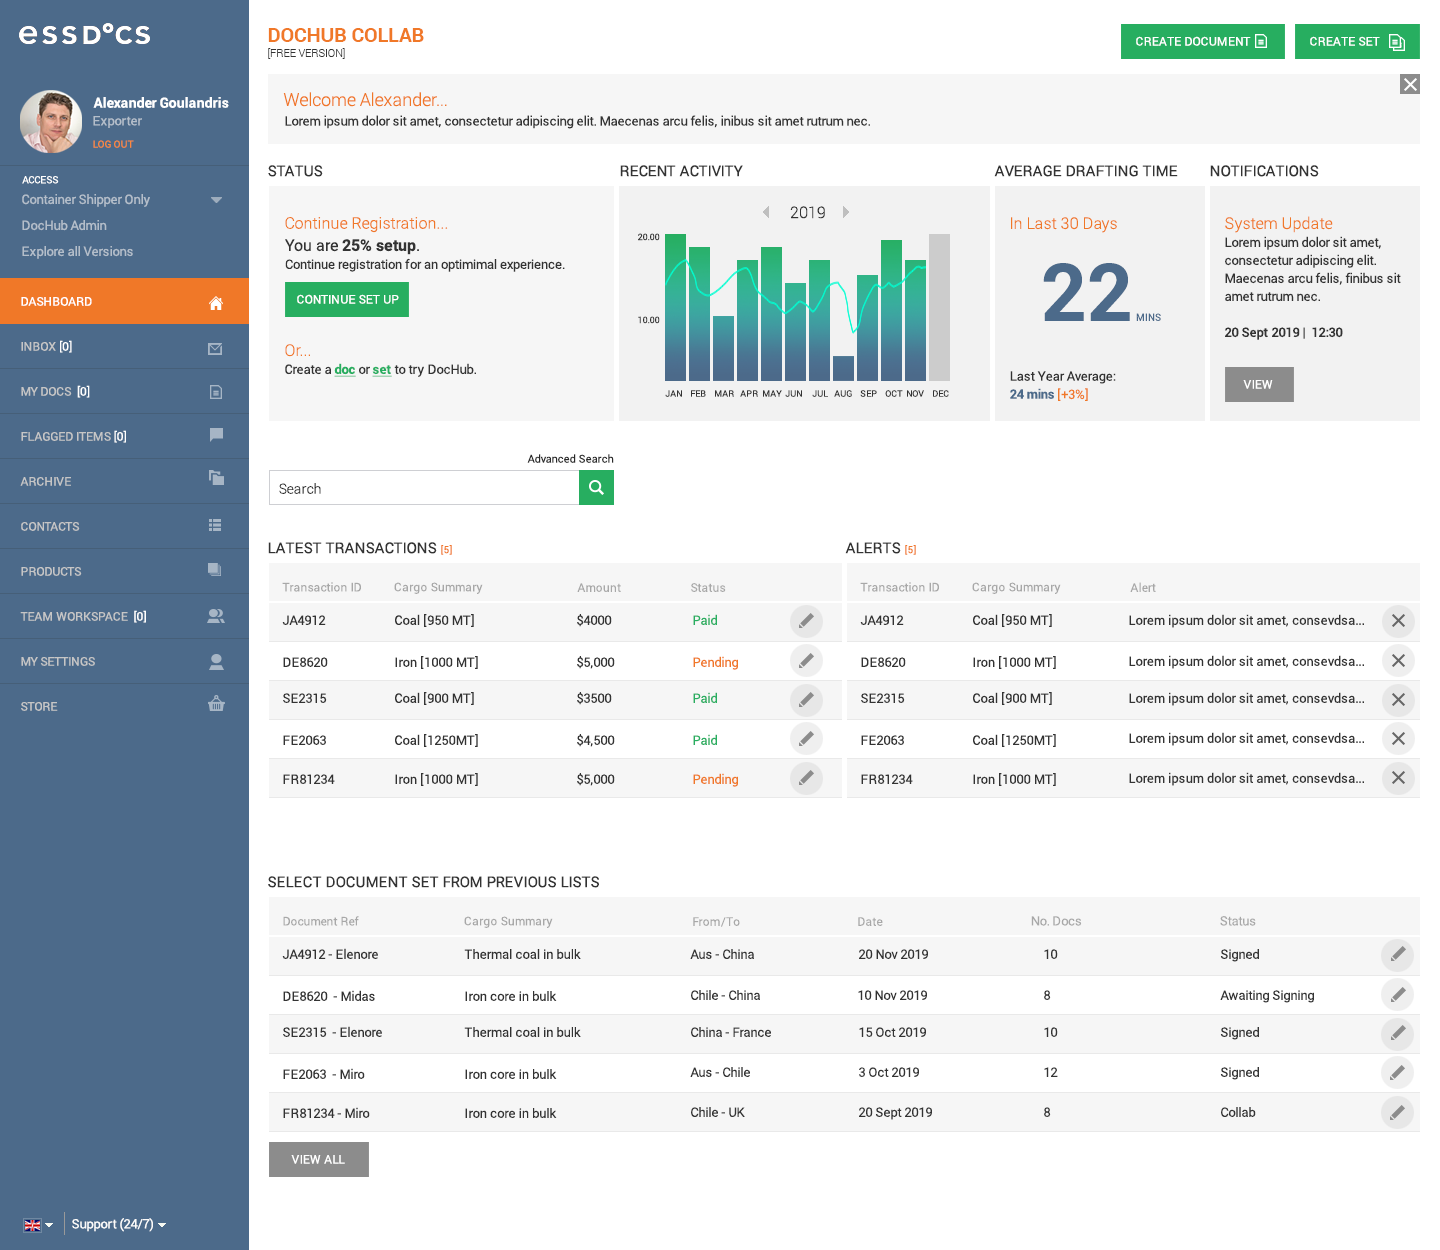1440x1250 pixels.
Task: Click the JAN bar in activity chart
Action: click(675, 307)
